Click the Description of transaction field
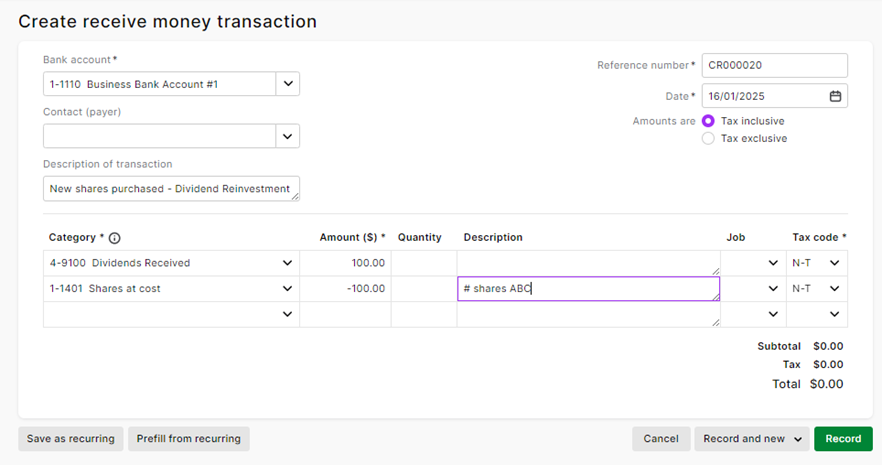Image resolution: width=882 pixels, height=465 pixels. pyautogui.click(x=170, y=189)
